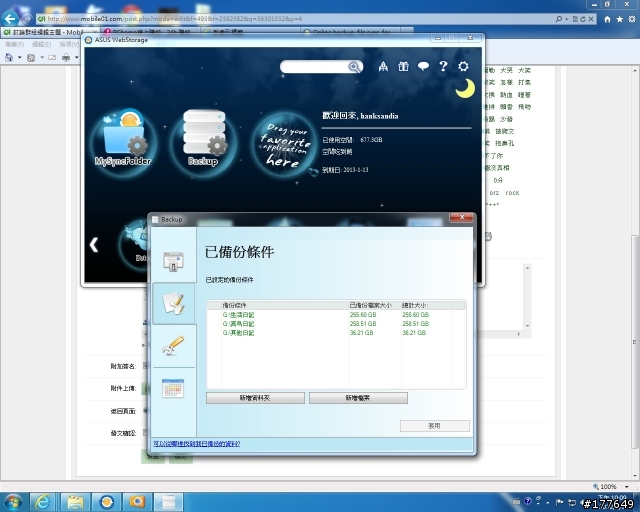Click the browser Back arrow button
The image size is (640, 512).
pos(10,18)
